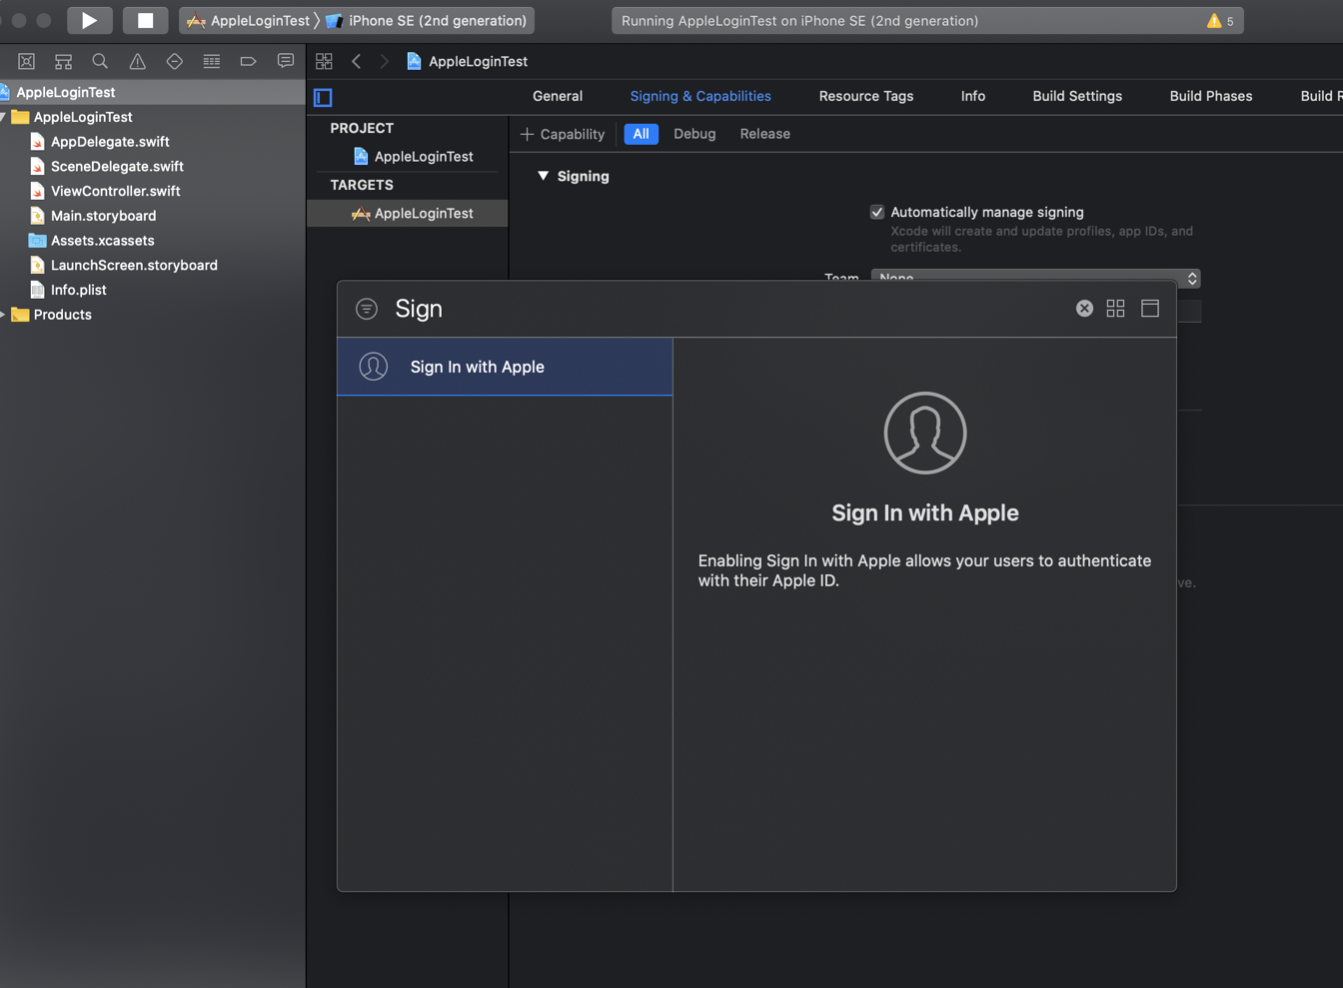Screen dimensions: 1343x988
Task: Click the + Capability button
Action: (562, 134)
